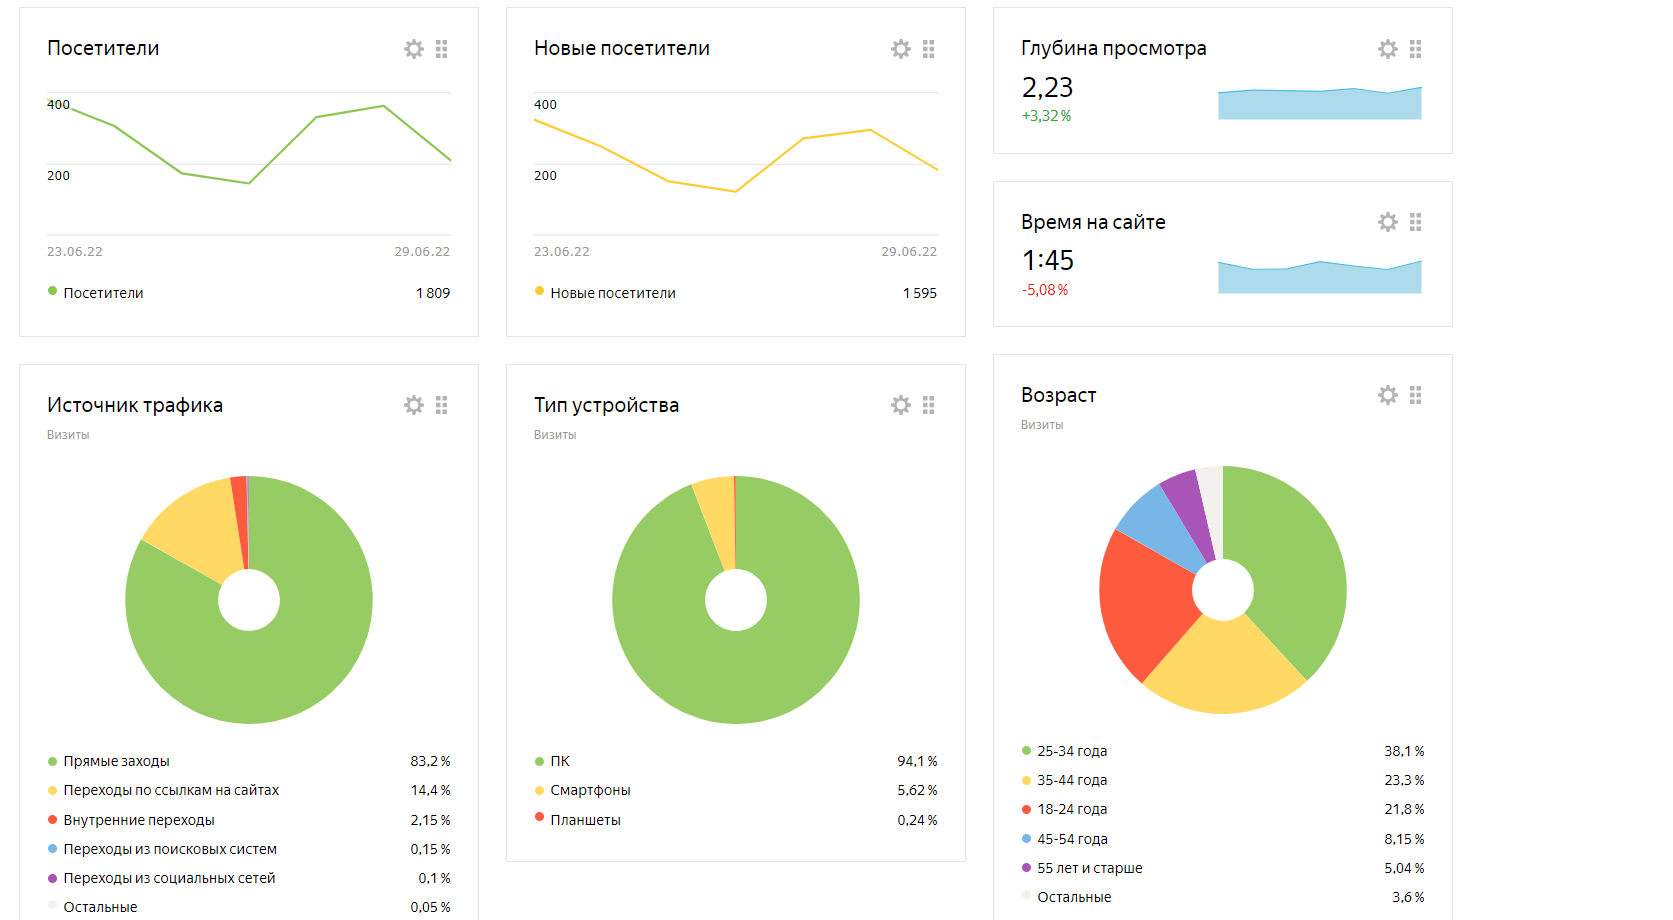Click legend entry 25-34 года
Image resolution: width=1673 pixels, height=920 pixels.
(1064, 751)
